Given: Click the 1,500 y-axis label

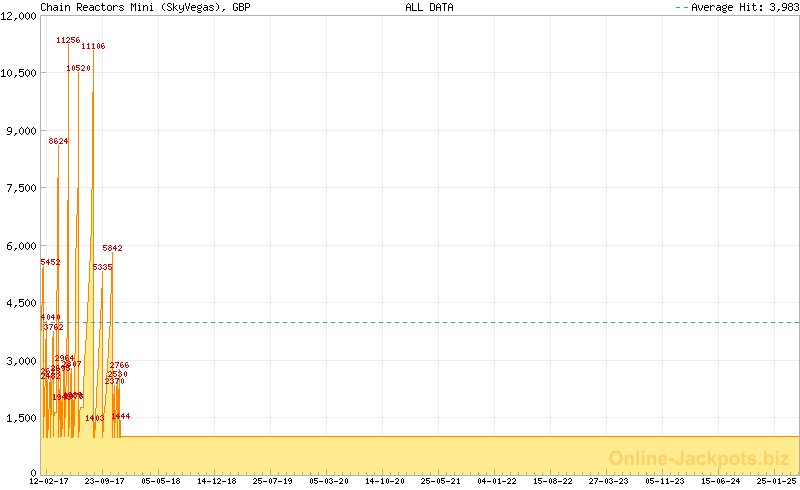Looking at the screenshot, I should (x=22, y=418).
